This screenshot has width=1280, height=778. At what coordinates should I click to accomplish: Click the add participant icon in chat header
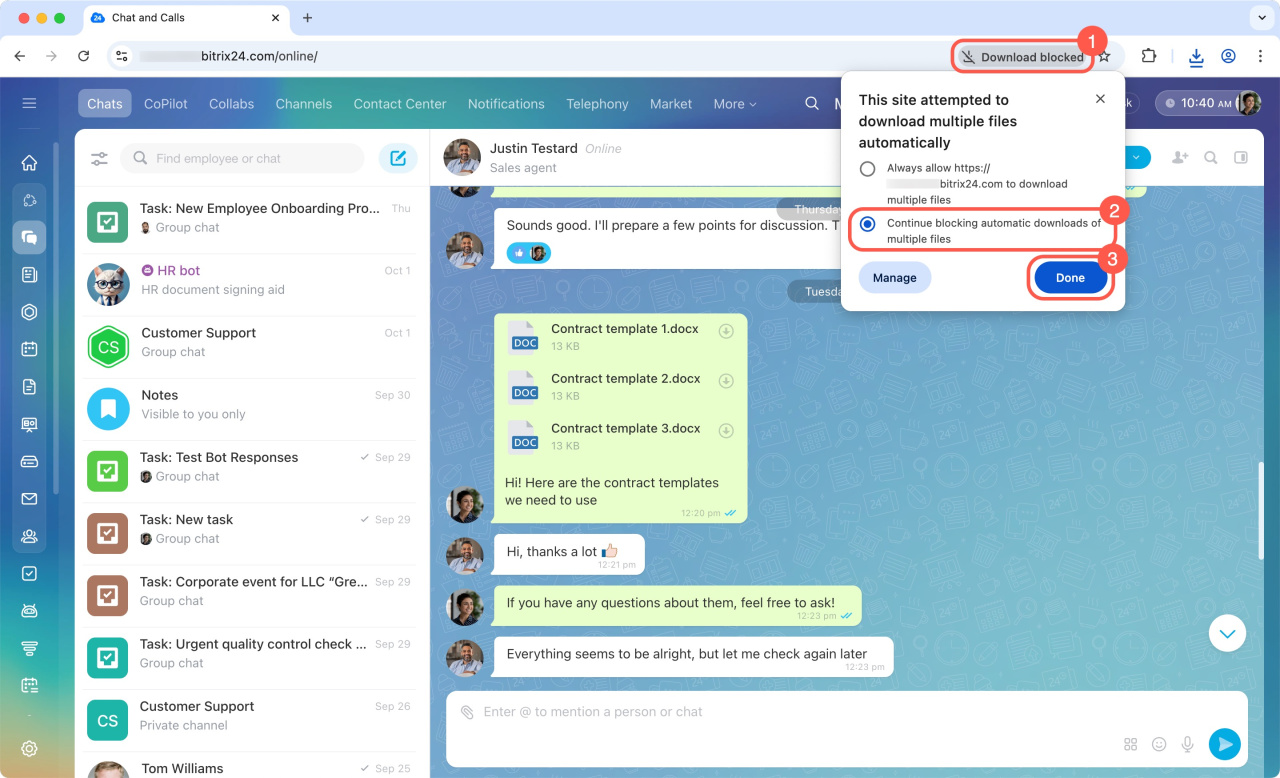click(x=1180, y=158)
